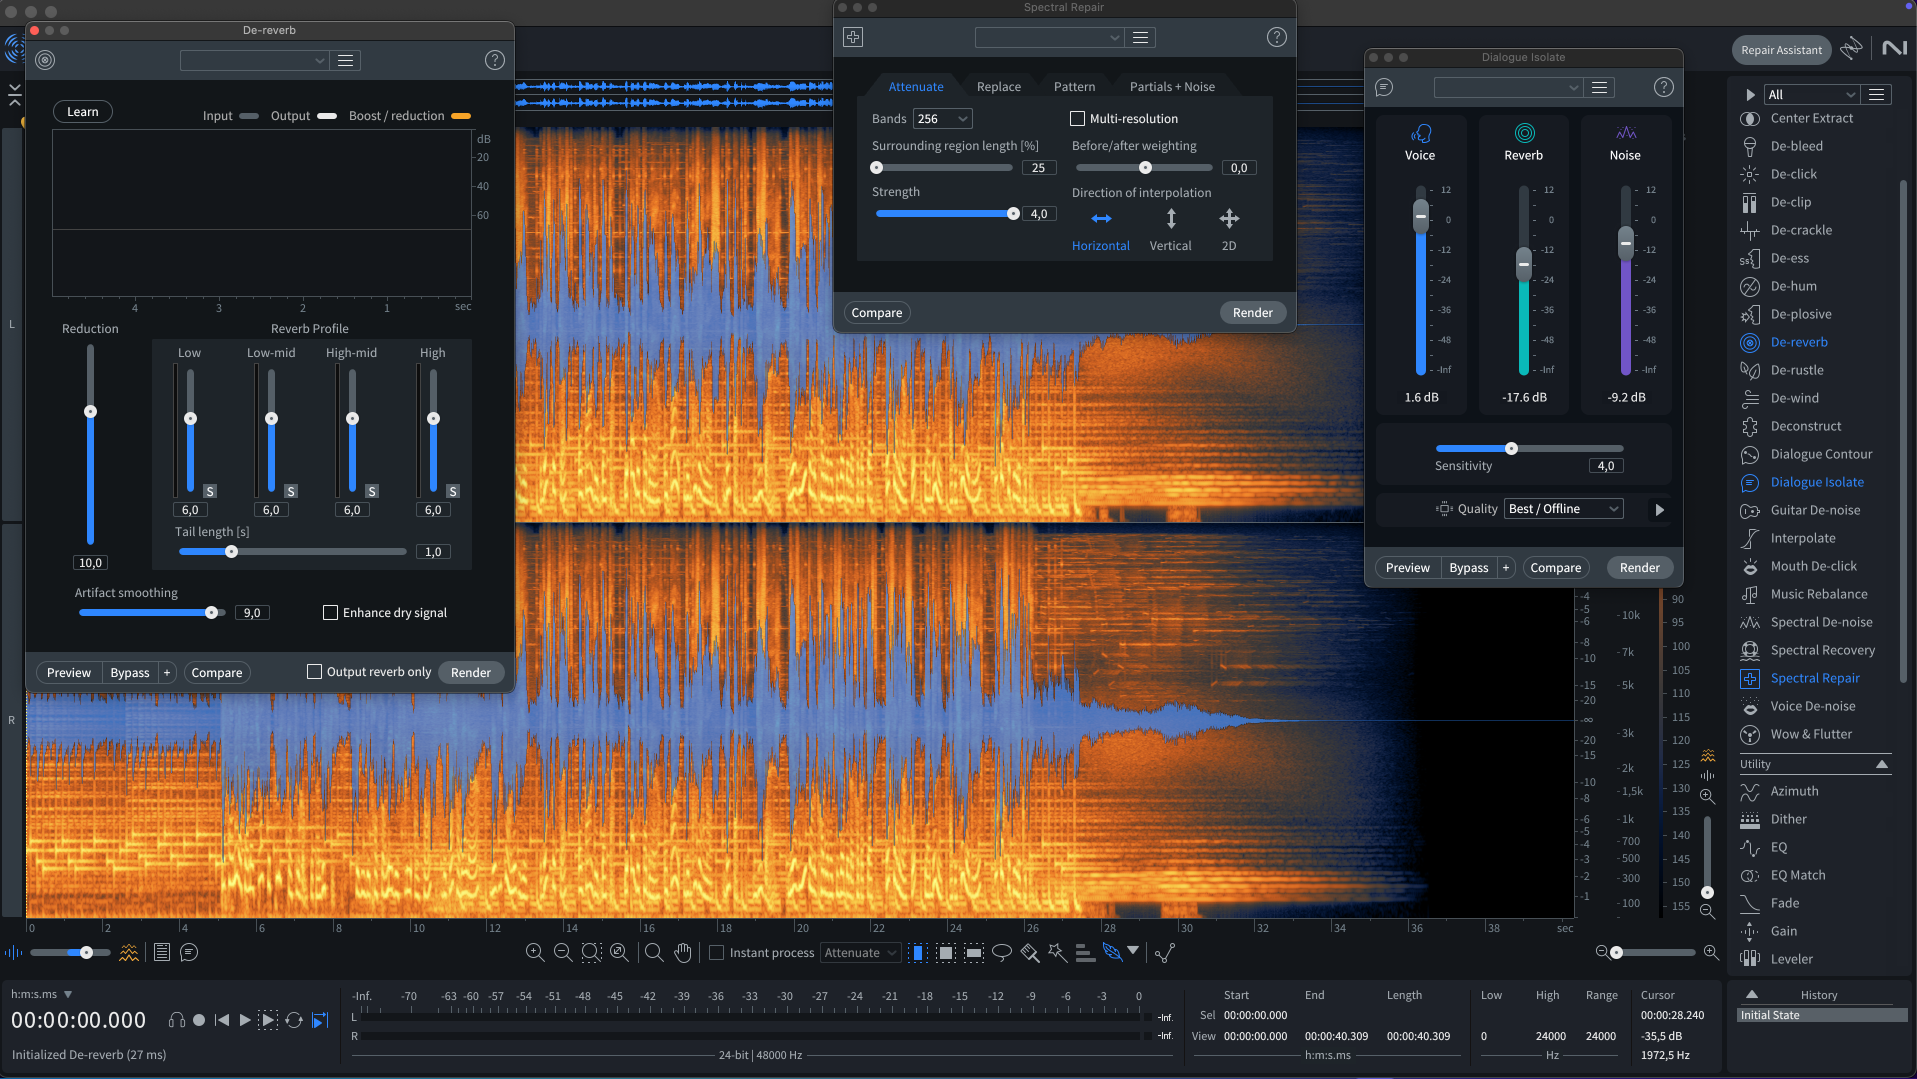Toggle loop playback

point(294,1020)
